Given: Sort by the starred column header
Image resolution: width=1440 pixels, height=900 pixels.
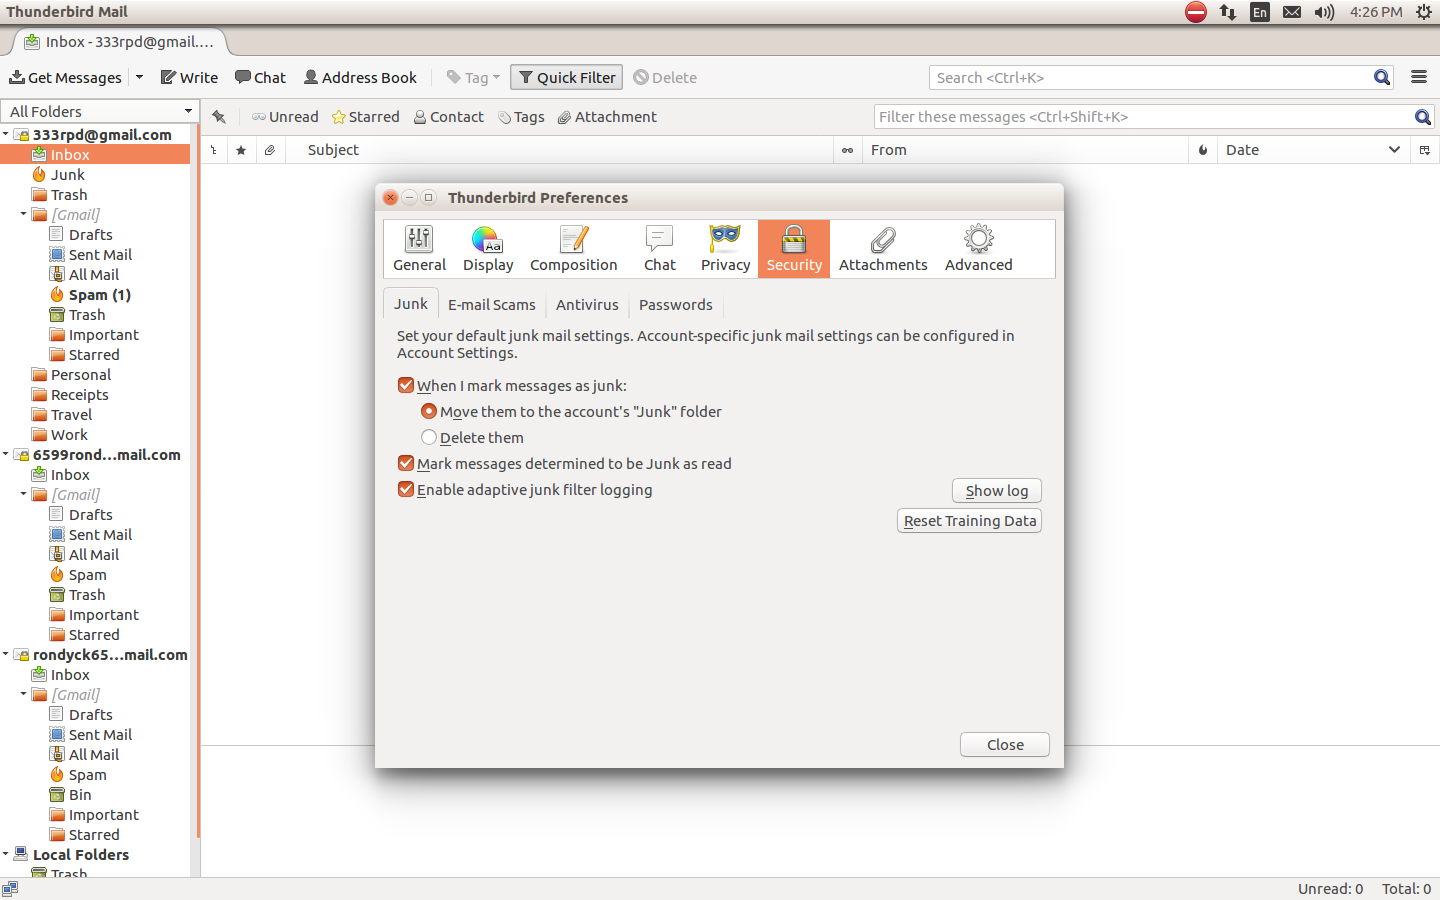Looking at the screenshot, I should [x=241, y=150].
